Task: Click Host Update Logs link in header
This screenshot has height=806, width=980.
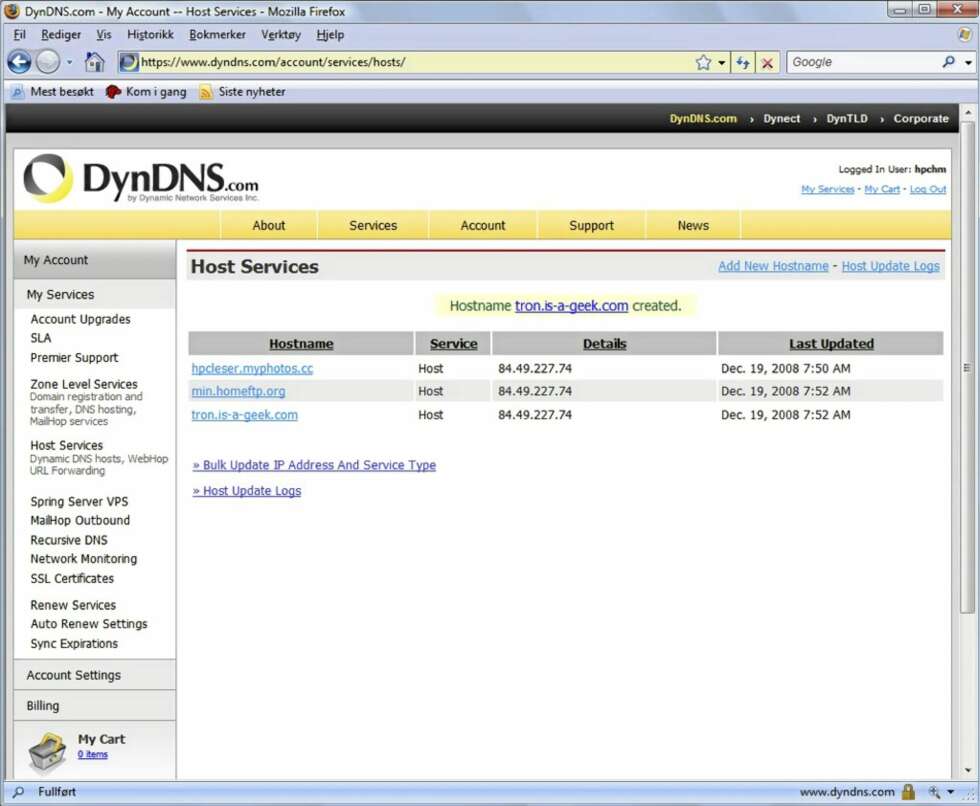Action: tap(891, 266)
